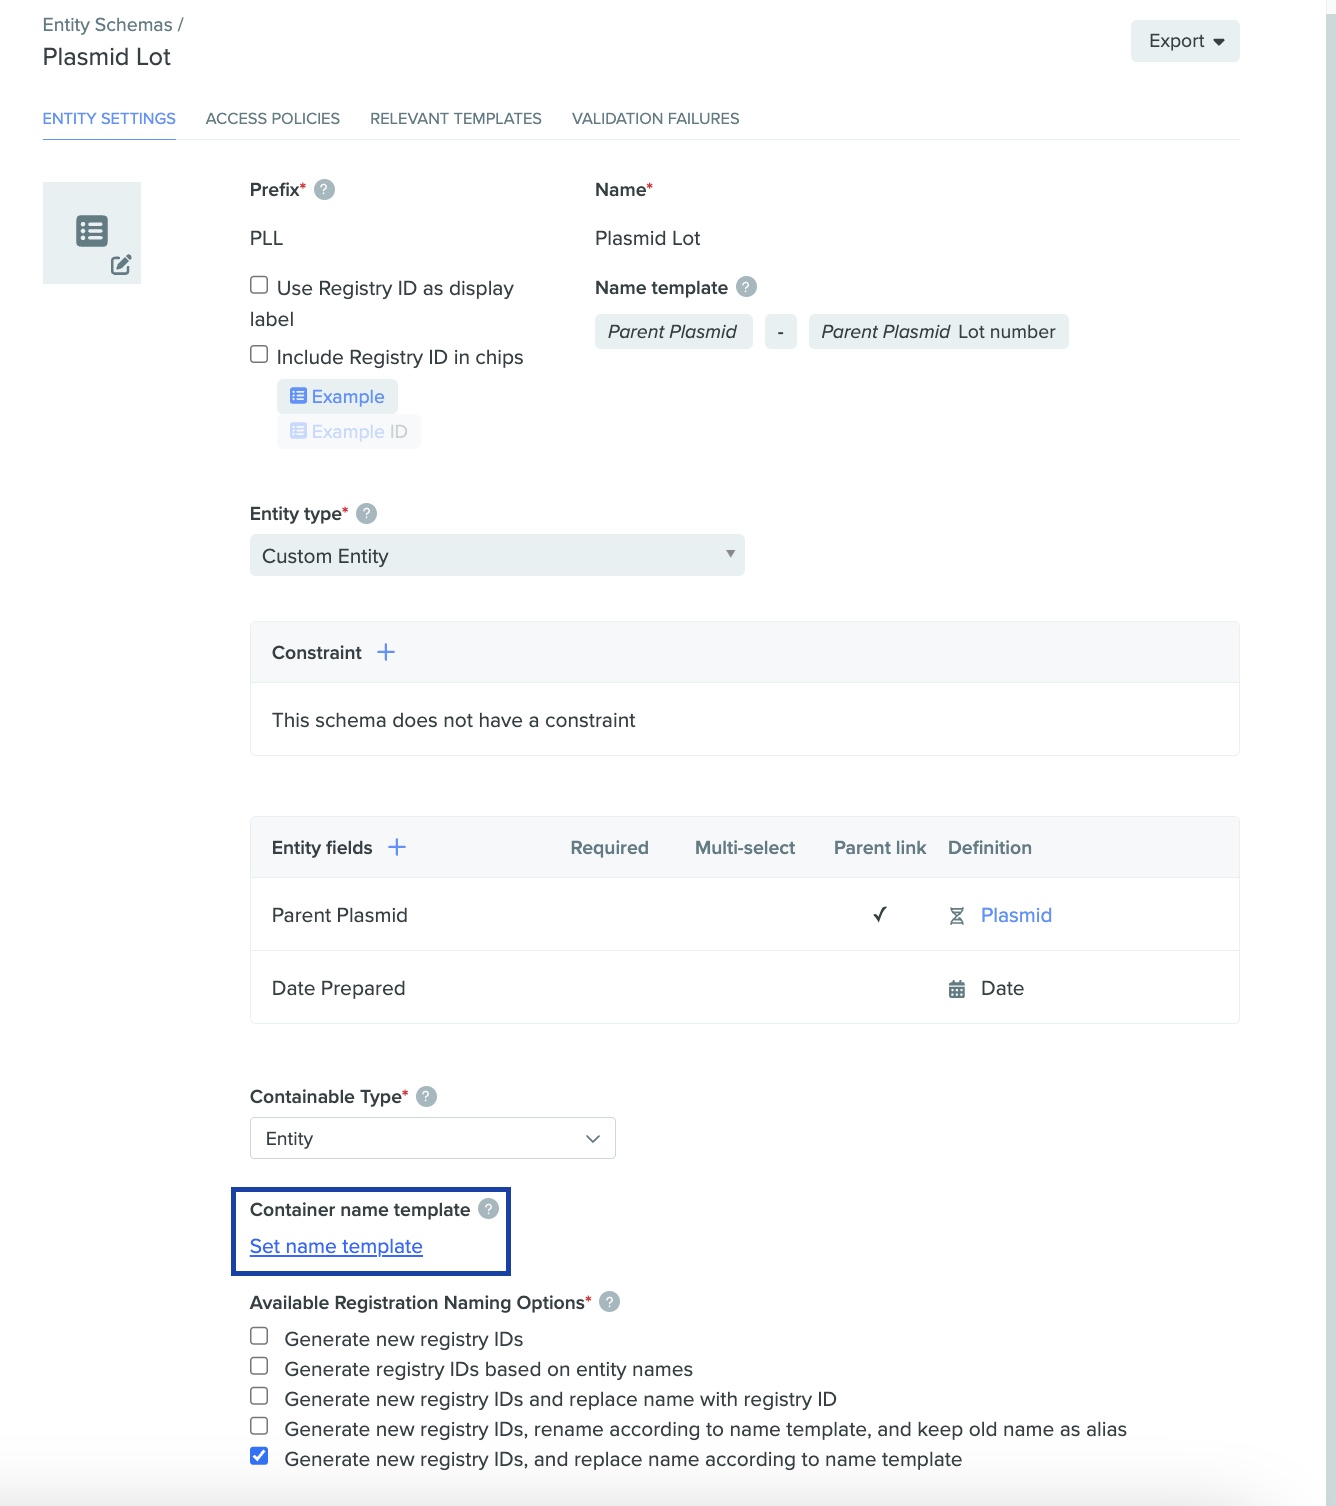Uncheck replace name according to name template option

259,1456
